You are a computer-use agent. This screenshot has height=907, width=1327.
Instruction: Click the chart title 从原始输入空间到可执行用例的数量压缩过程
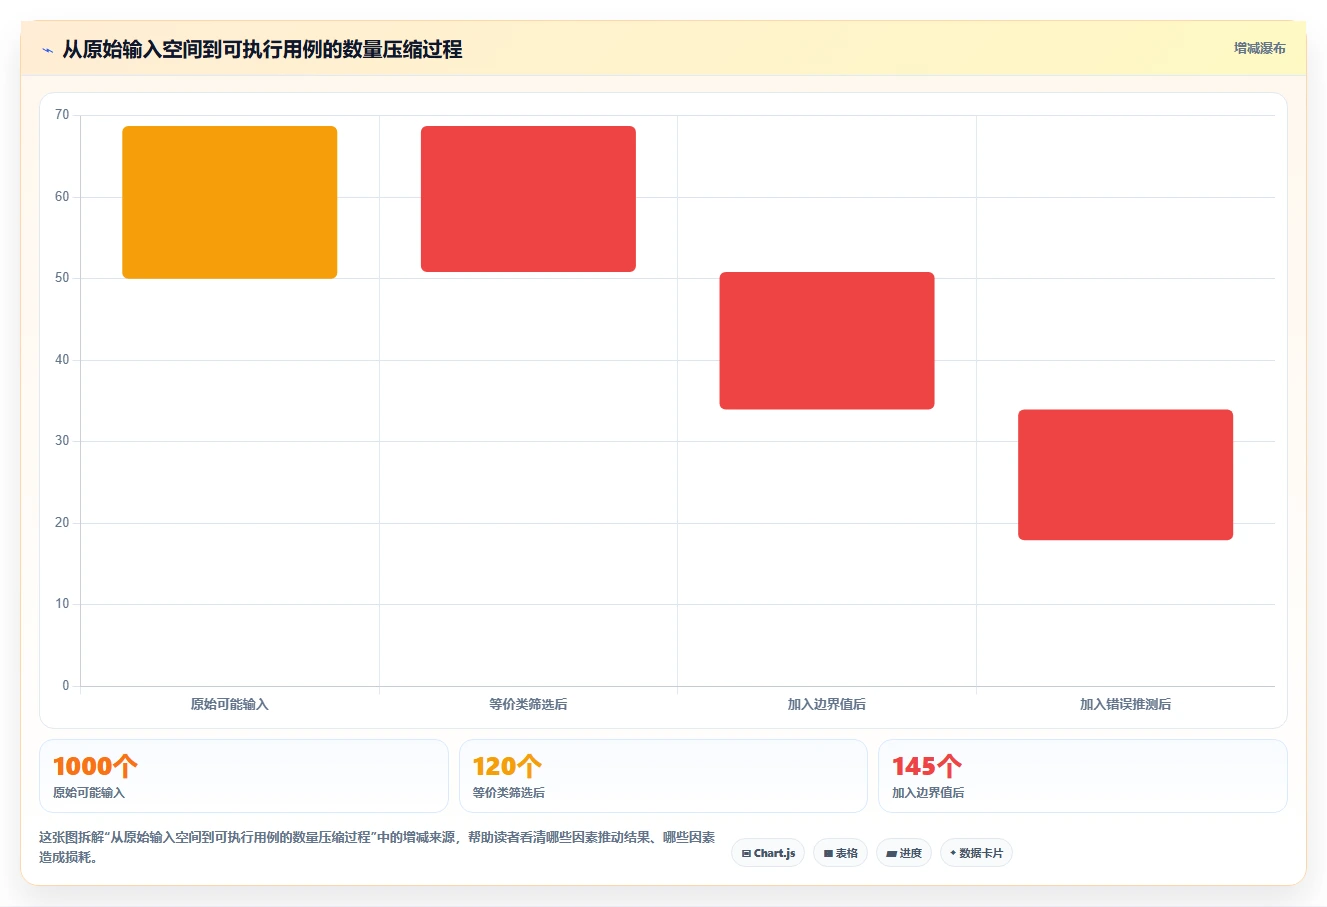pos(262,49)
